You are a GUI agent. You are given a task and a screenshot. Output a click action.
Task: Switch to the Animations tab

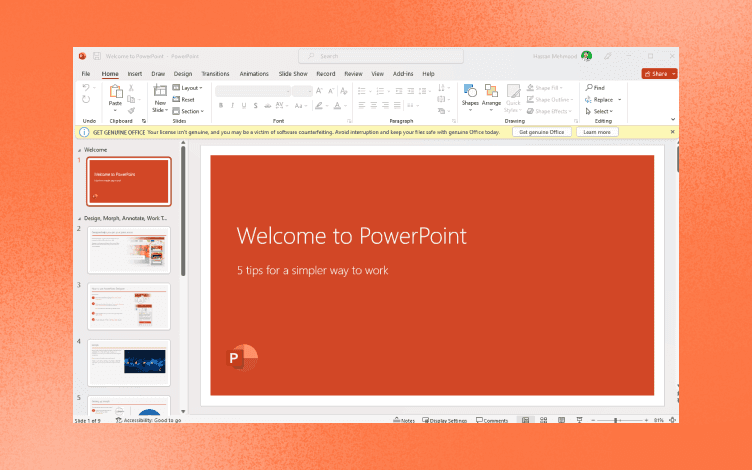(254, 73)
